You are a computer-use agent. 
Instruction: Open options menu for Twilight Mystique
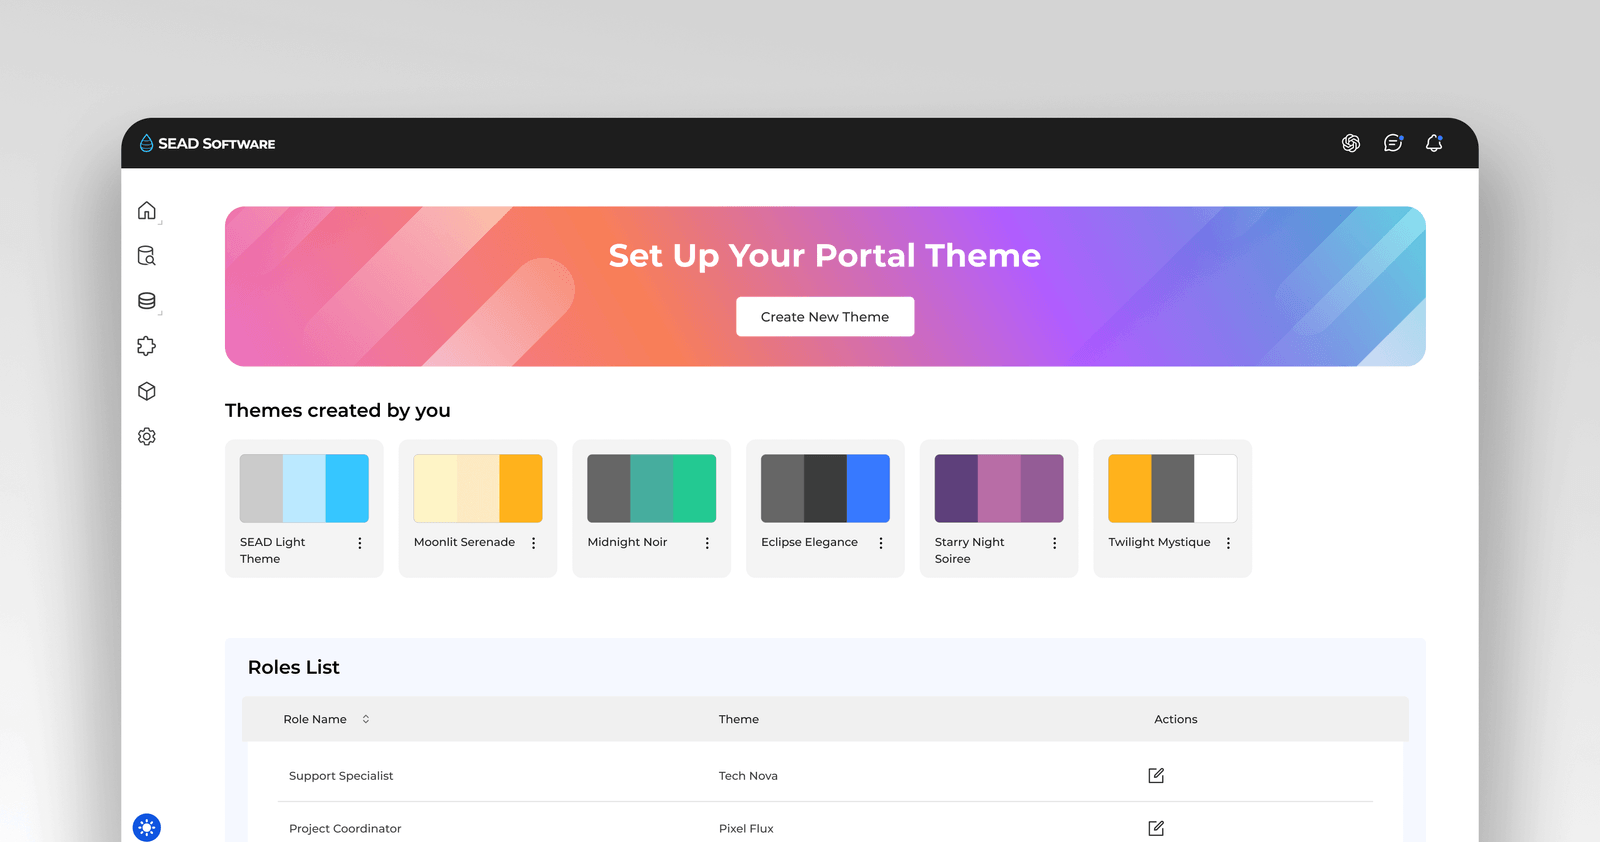tap(1229, 543)
